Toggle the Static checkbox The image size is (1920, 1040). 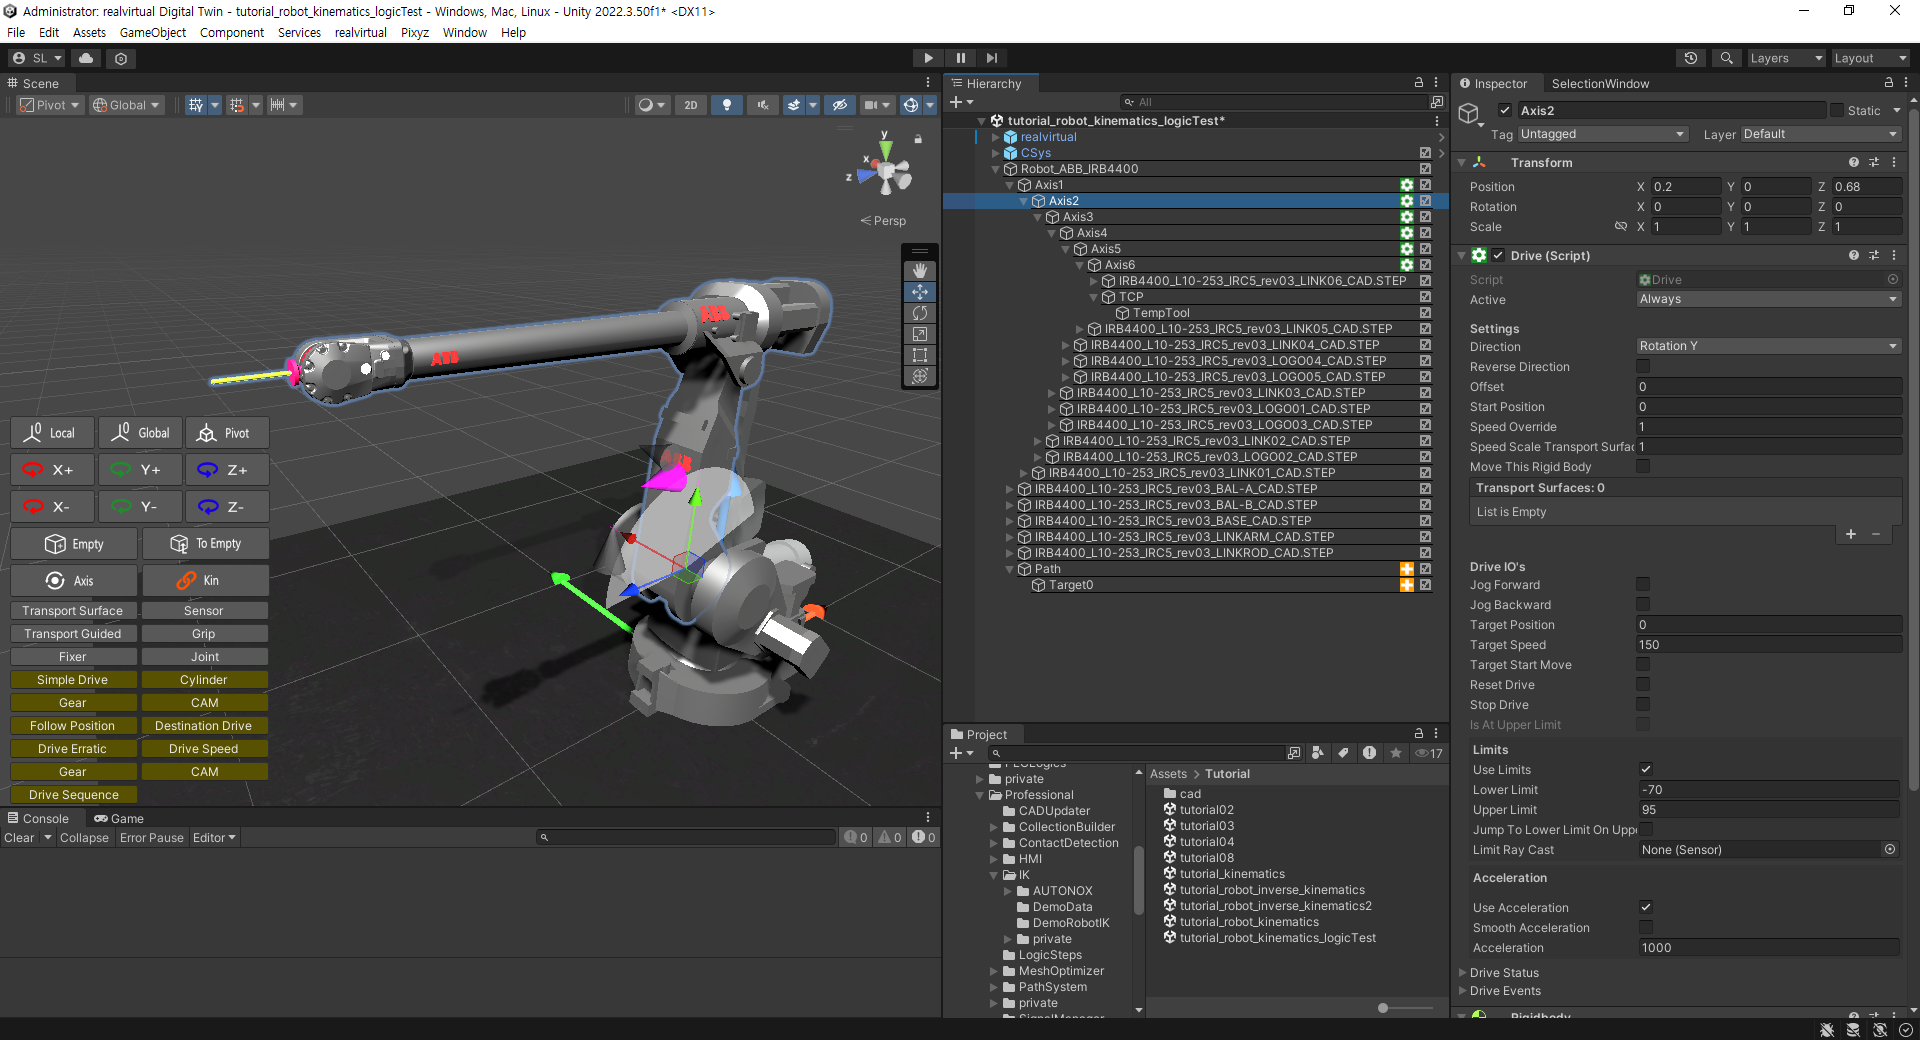(x=1837, y=111)
